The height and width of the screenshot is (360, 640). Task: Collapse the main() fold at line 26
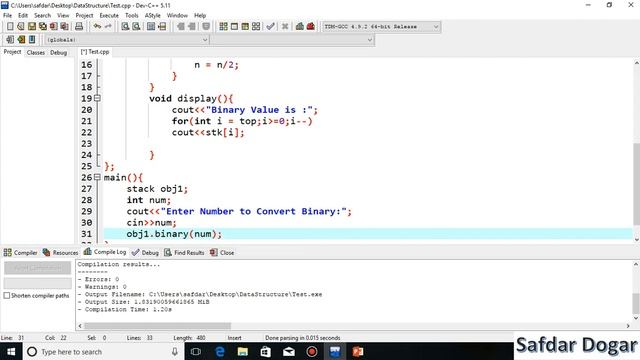pyautogui.click(x=97, y=177)
